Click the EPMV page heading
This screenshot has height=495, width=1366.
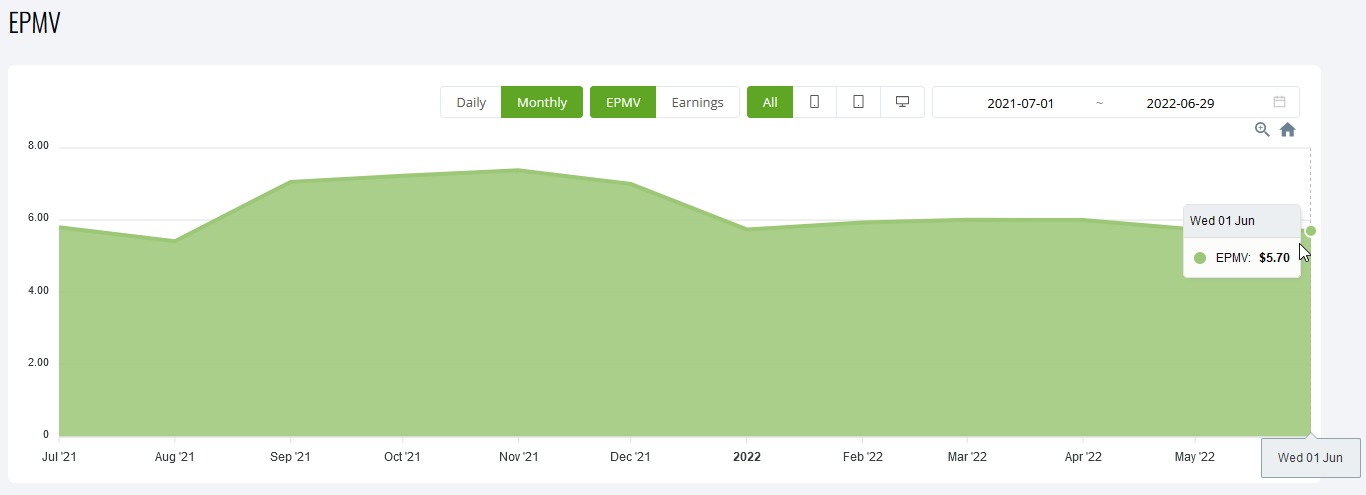34,24
